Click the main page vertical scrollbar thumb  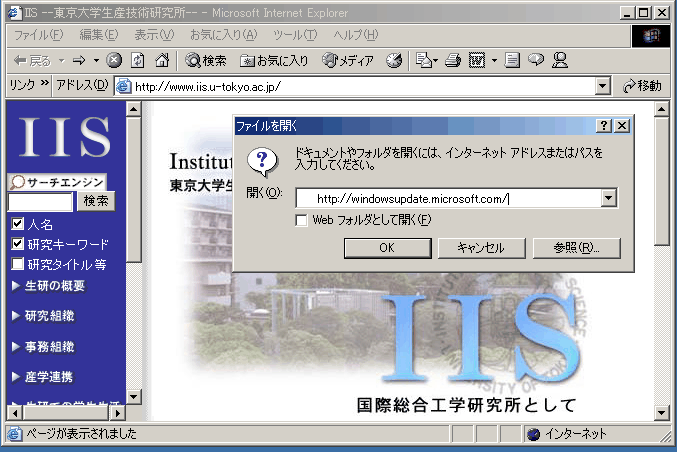coord(661,181)
